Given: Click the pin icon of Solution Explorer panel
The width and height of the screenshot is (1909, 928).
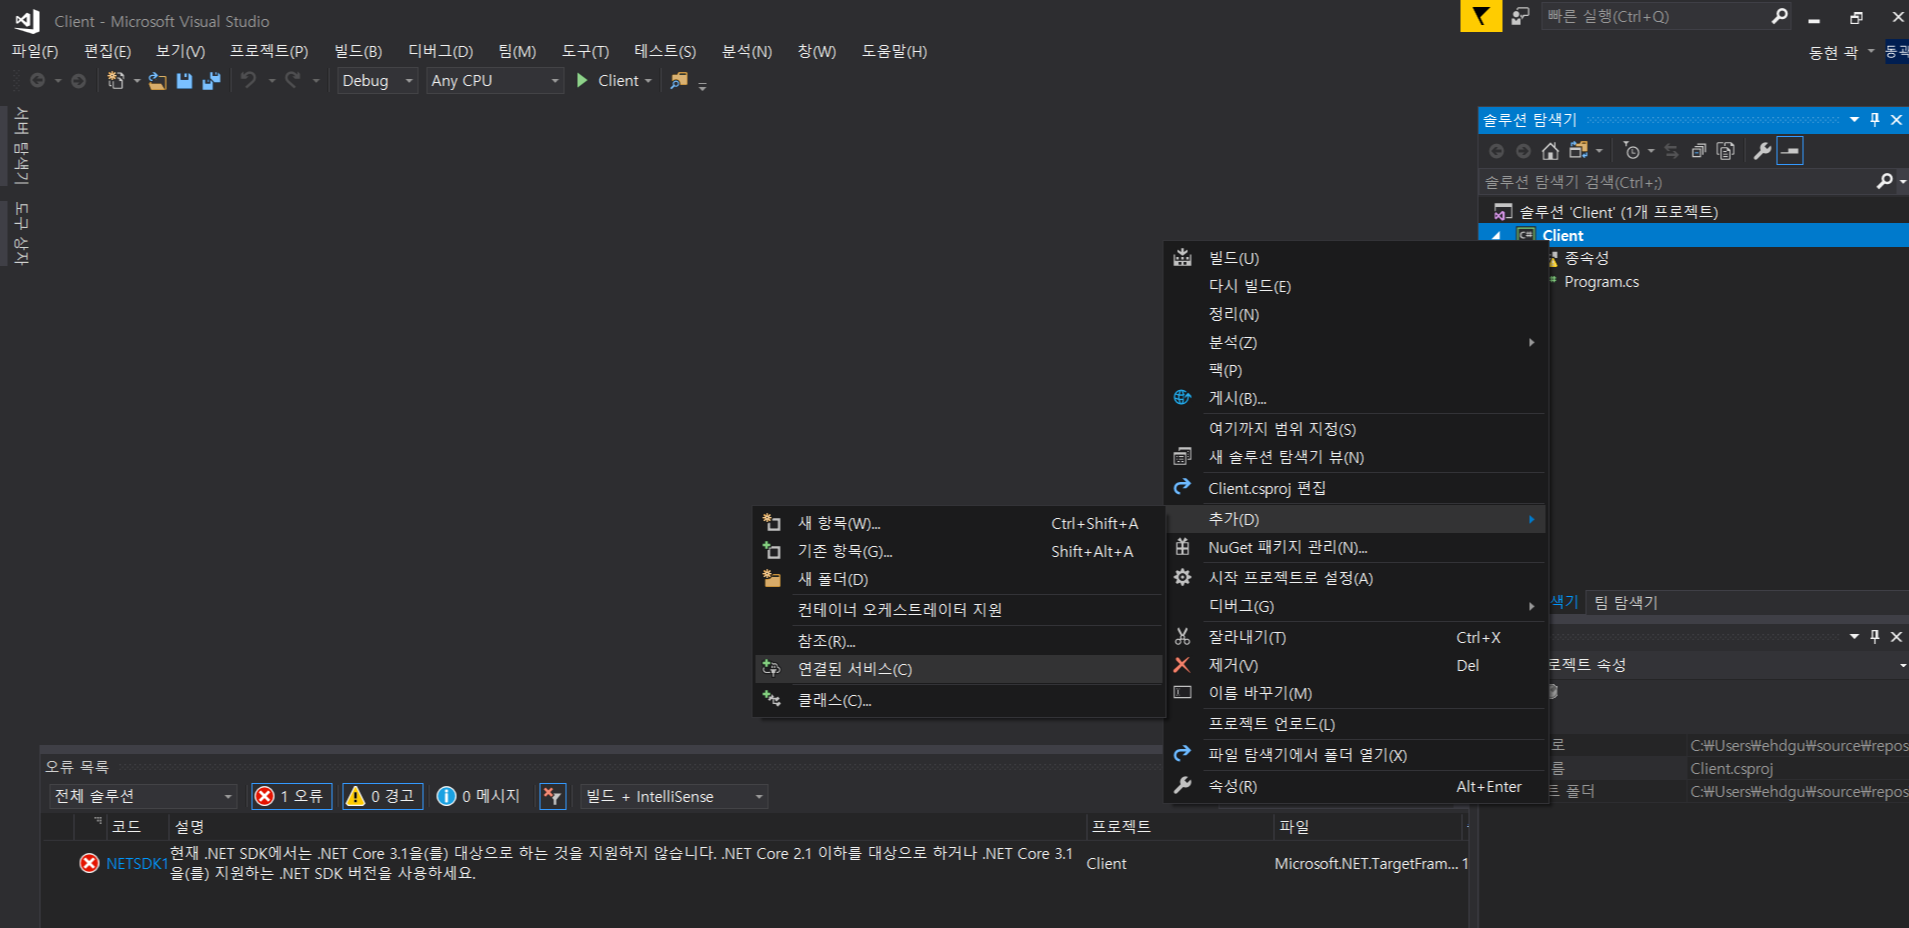Looking at the screenshot, I should click(1875, 120).
